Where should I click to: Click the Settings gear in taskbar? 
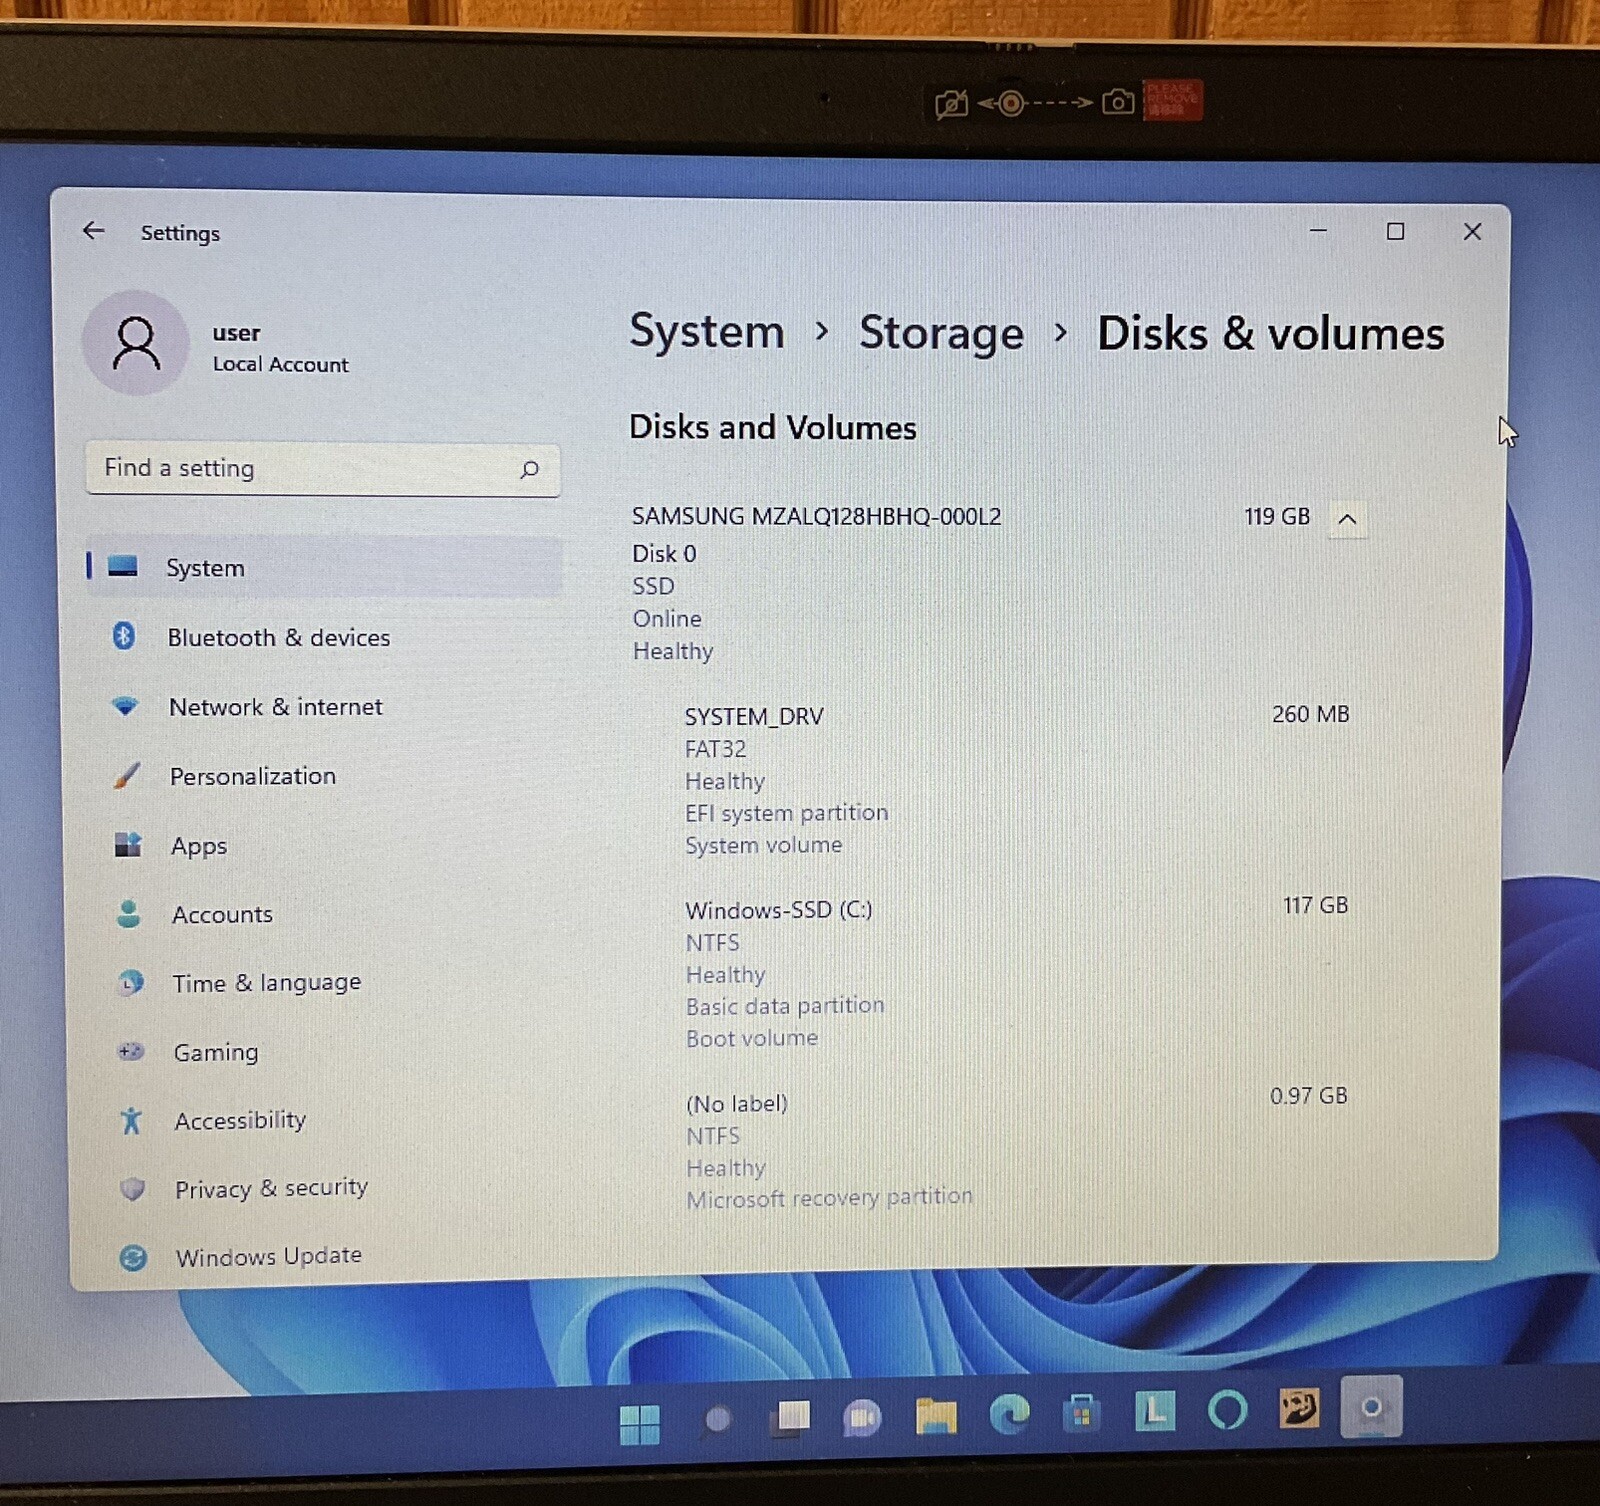point(1371,1406)
